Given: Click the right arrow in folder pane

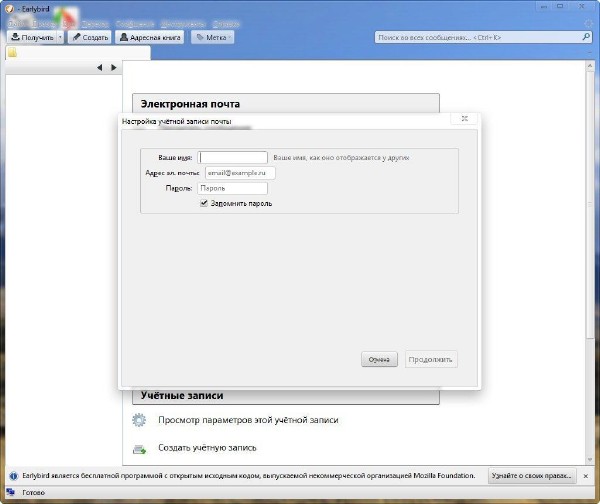Looking at the screenshot, I should pyautogui.click(x=113, y=68).
